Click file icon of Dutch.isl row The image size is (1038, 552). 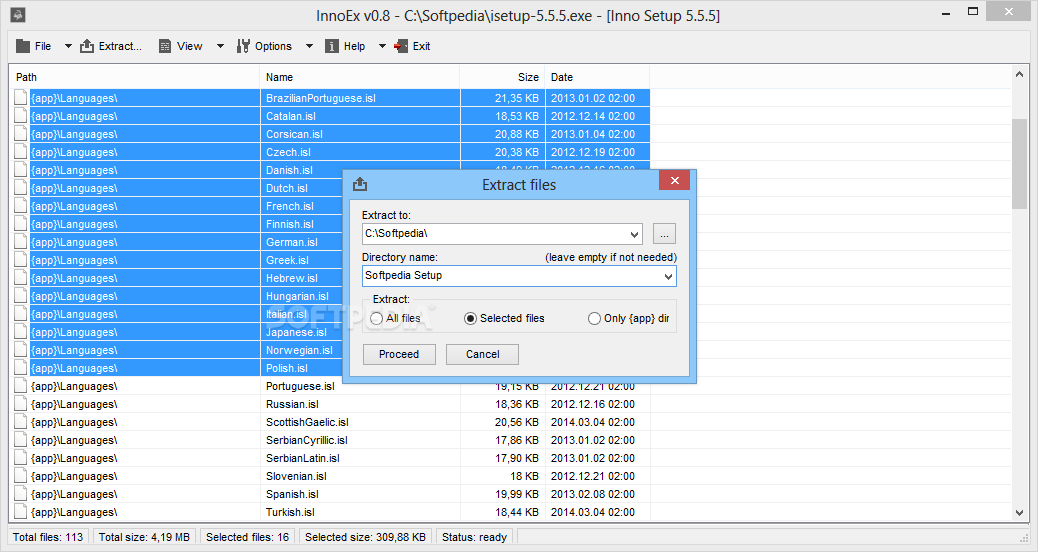(x=21, y=188)
